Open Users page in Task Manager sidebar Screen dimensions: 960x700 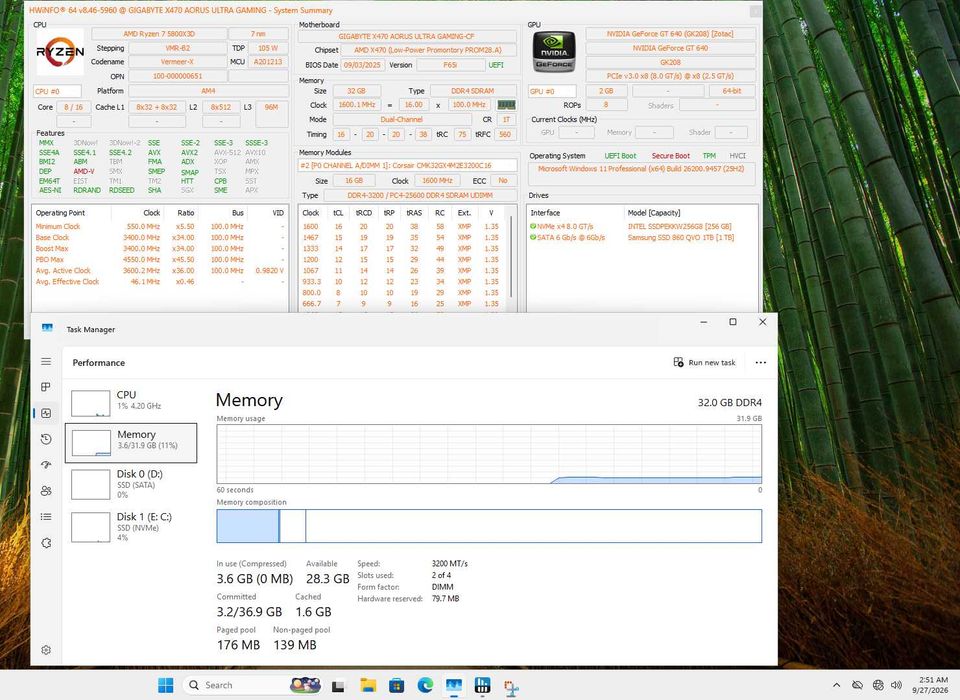46,491
